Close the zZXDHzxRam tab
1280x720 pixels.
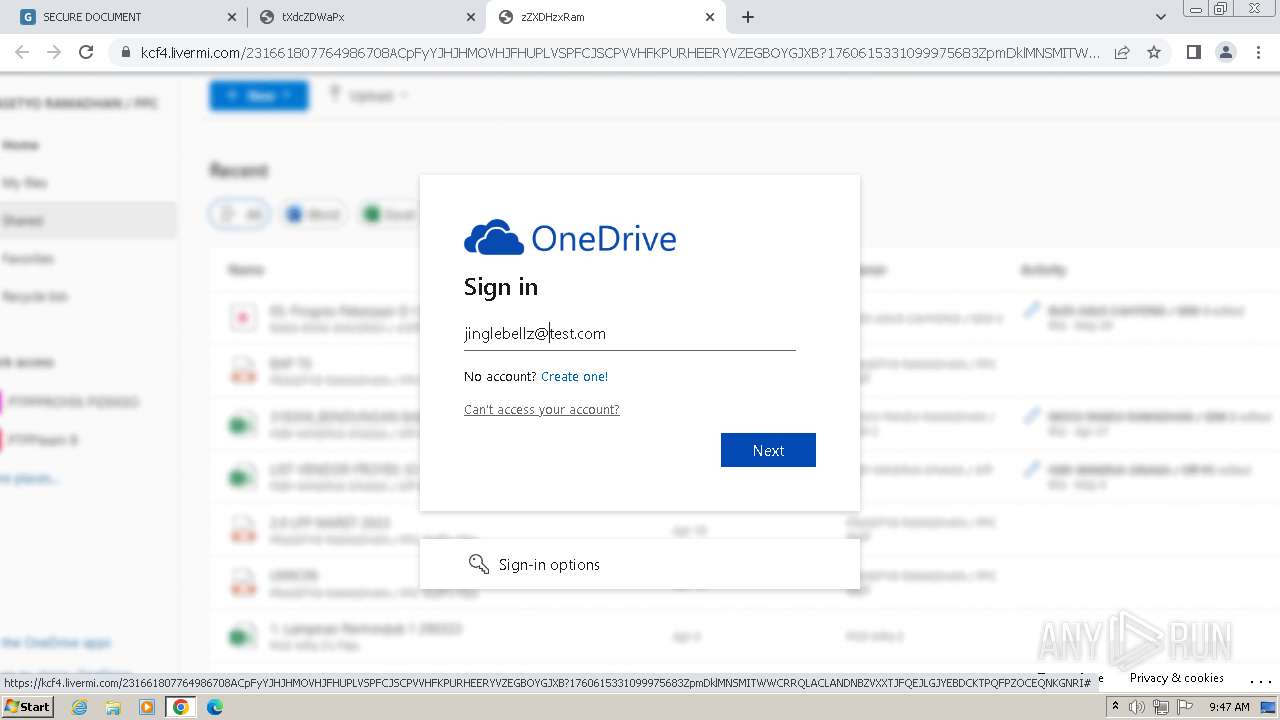pyautogui.click(x=710, y=17)
